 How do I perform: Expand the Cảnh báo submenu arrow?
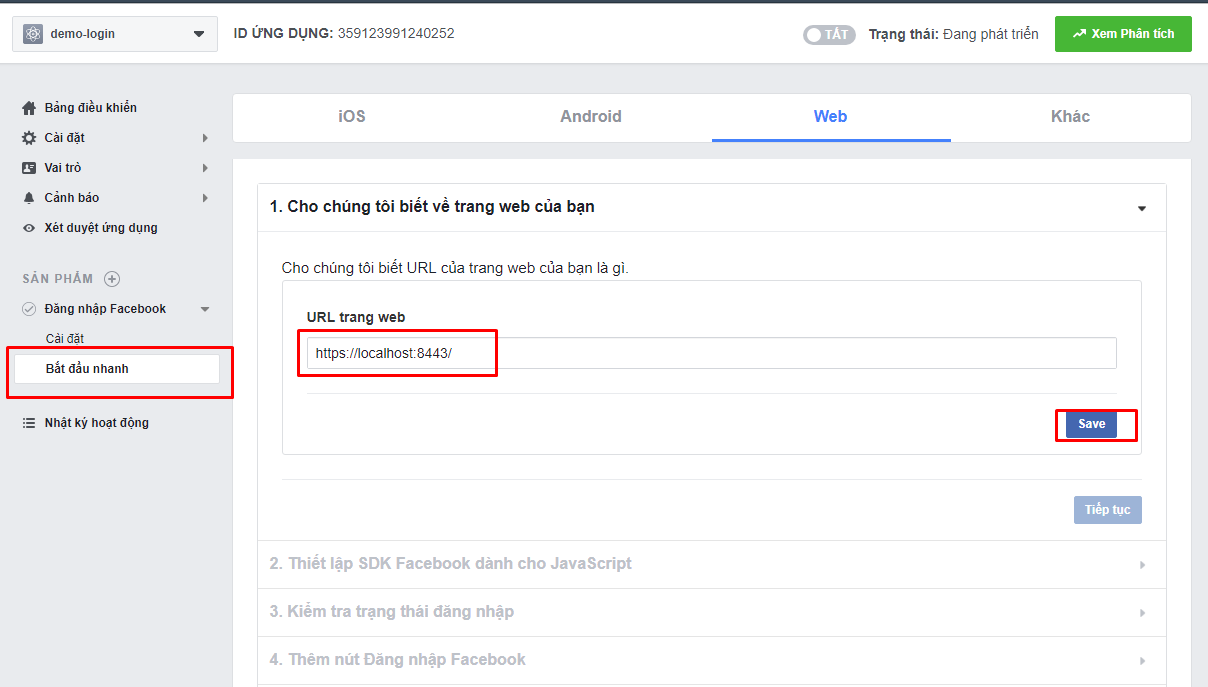(205, 198)
